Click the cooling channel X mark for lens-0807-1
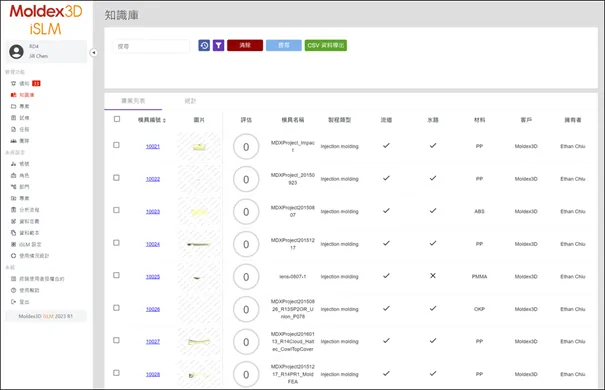This screenshot has width=605, height=390. click(x=433, y=276)
